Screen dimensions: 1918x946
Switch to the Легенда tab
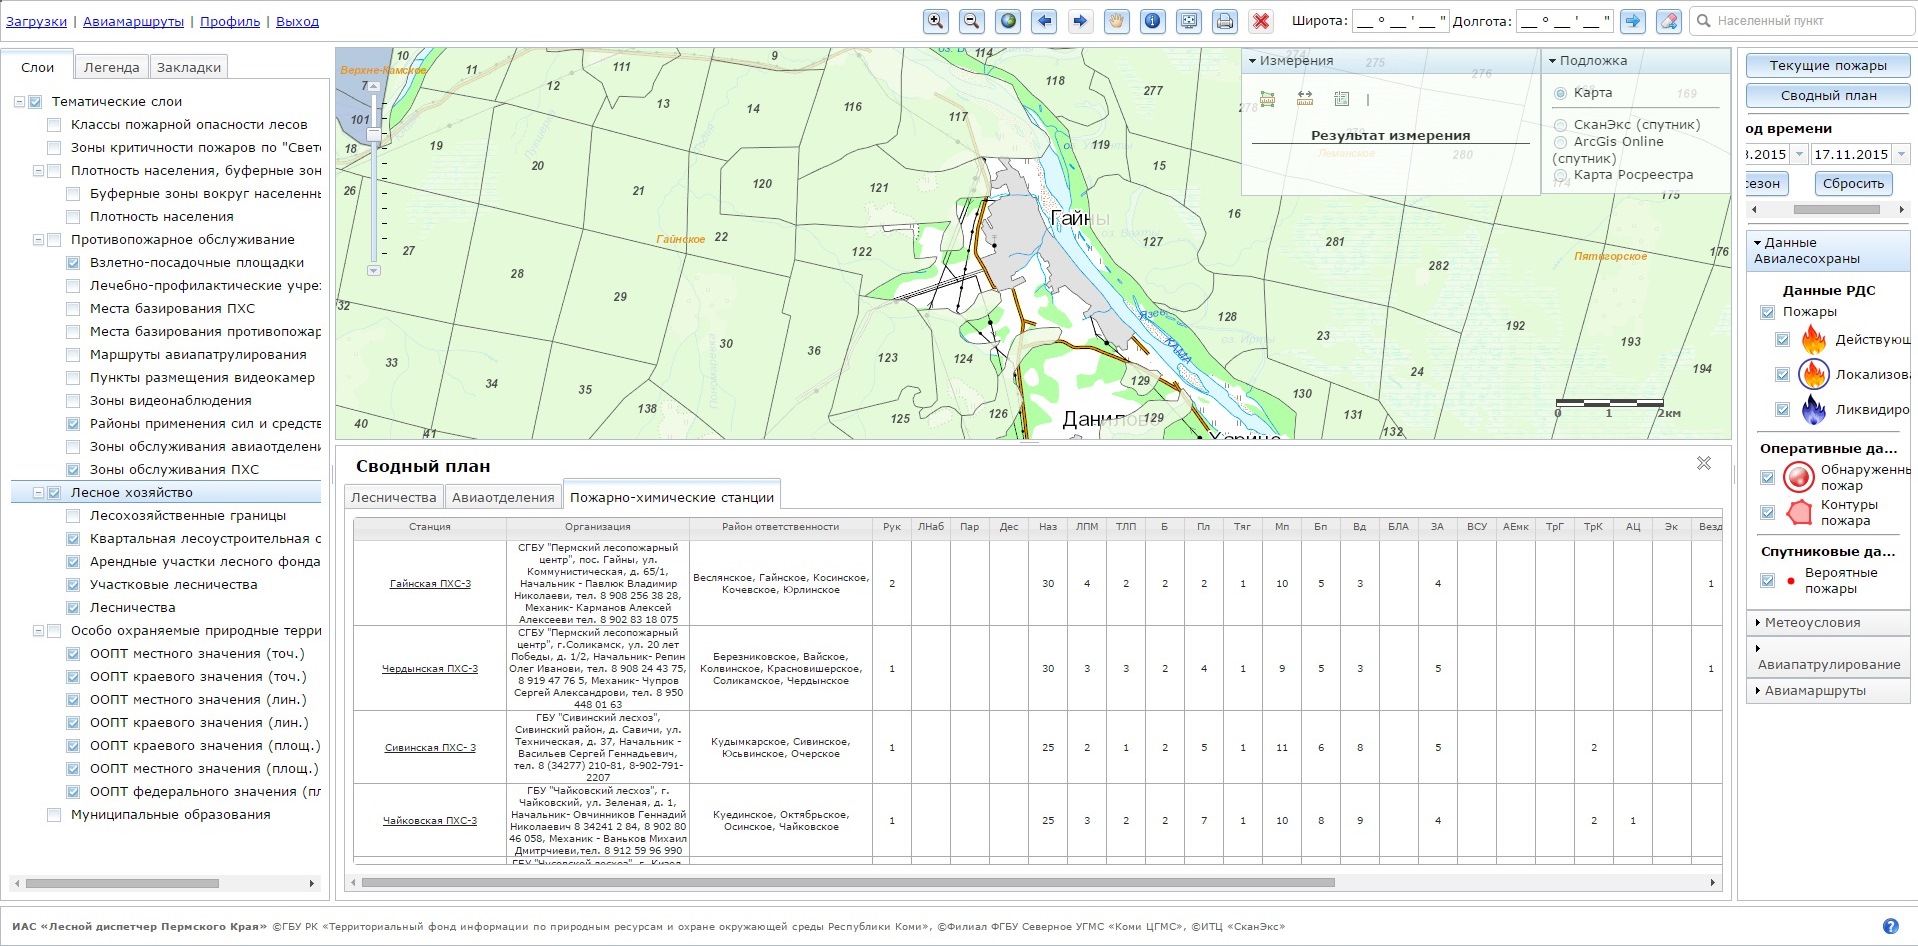click(x=111, y=67)
